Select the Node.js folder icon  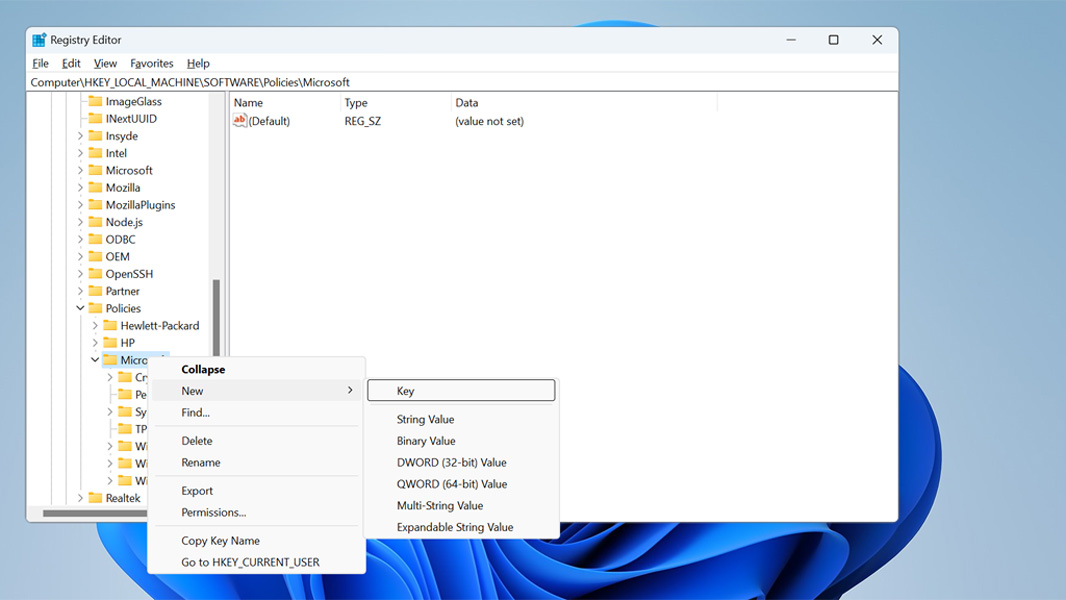tap(95, 222)
